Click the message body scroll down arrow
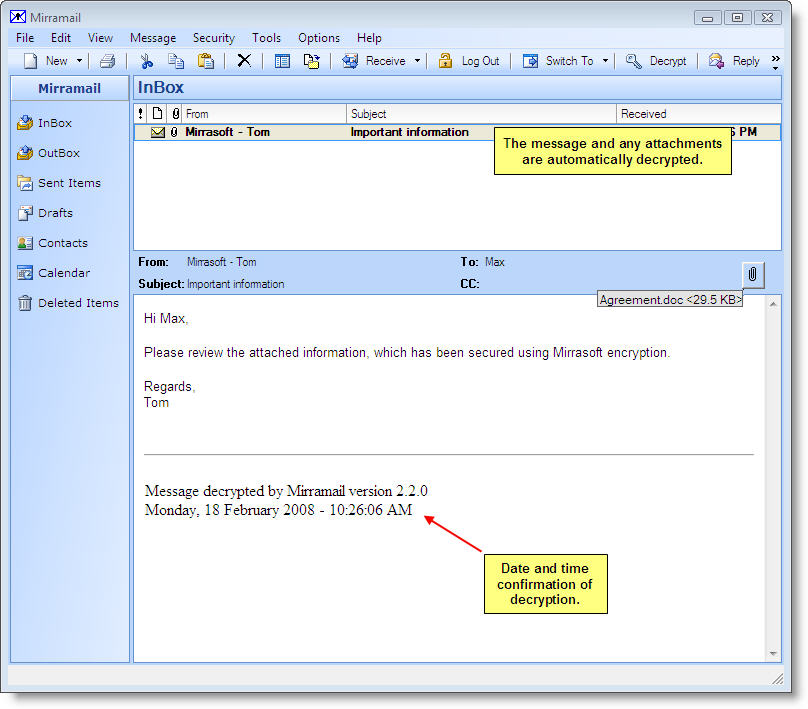Screen dimensions: 808x709 tap(773, 653)
